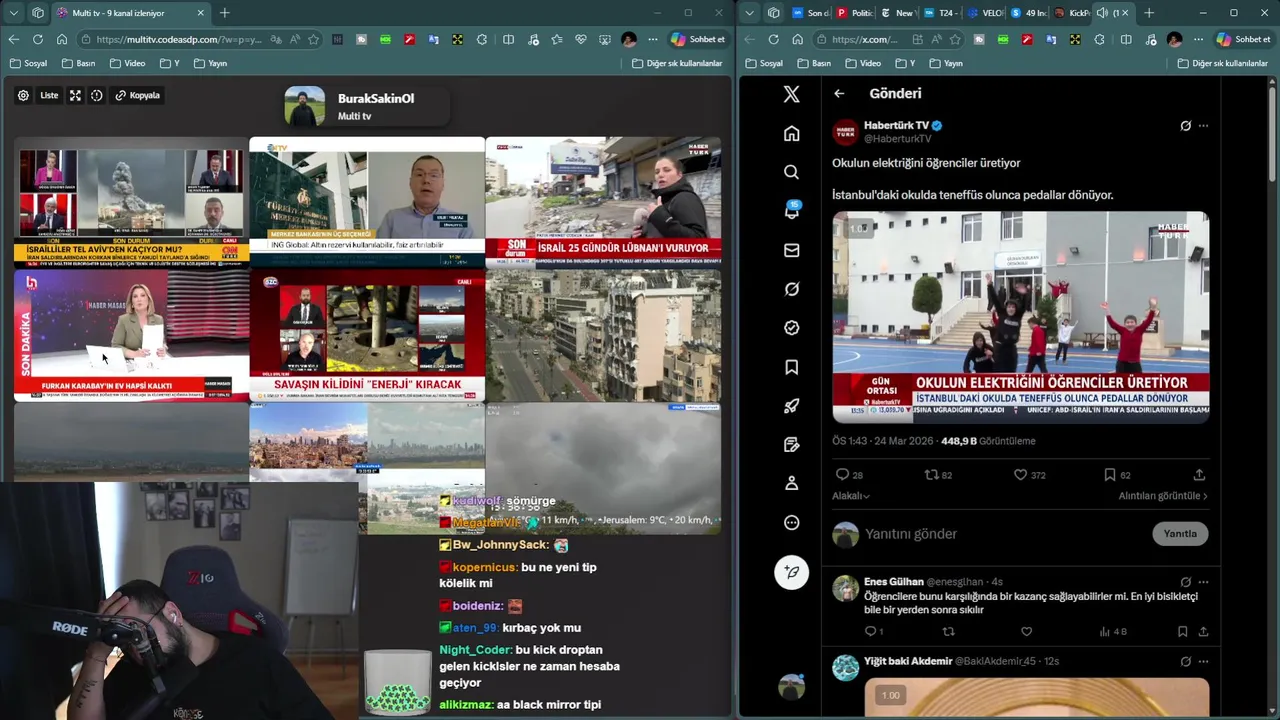Like the Habertürk post with 372 likes
Viewport: 1280px width, 720px height.
click(1029, 475)
